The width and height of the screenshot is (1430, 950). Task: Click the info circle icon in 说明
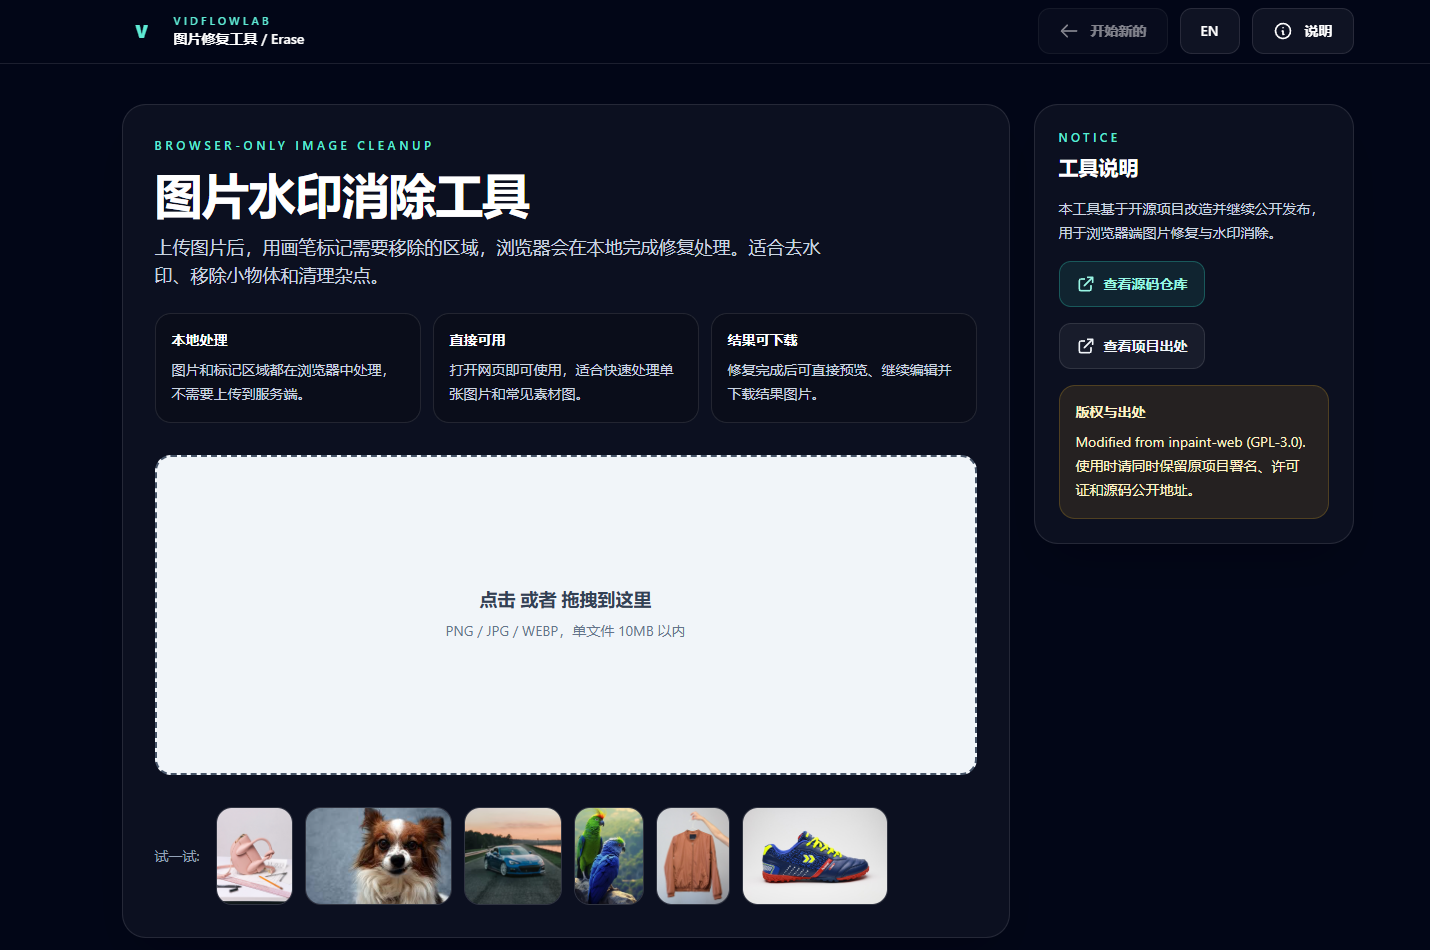[x=1283, y=31]
